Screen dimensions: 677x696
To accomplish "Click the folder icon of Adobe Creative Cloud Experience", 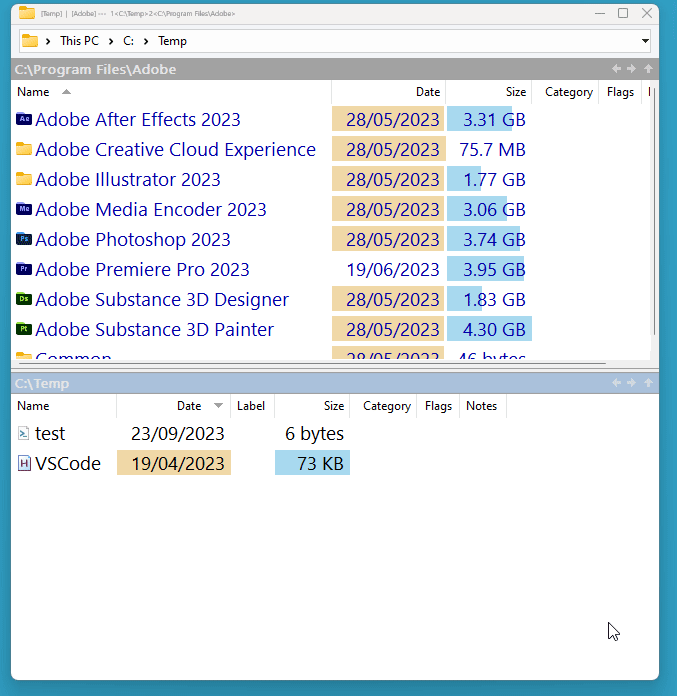I will click(x=24, y=149).
